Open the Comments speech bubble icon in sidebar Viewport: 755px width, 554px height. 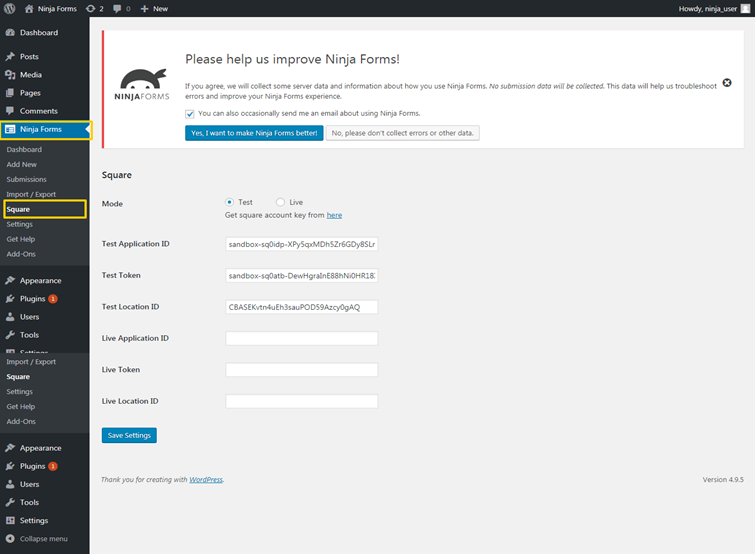coord(10,111)
